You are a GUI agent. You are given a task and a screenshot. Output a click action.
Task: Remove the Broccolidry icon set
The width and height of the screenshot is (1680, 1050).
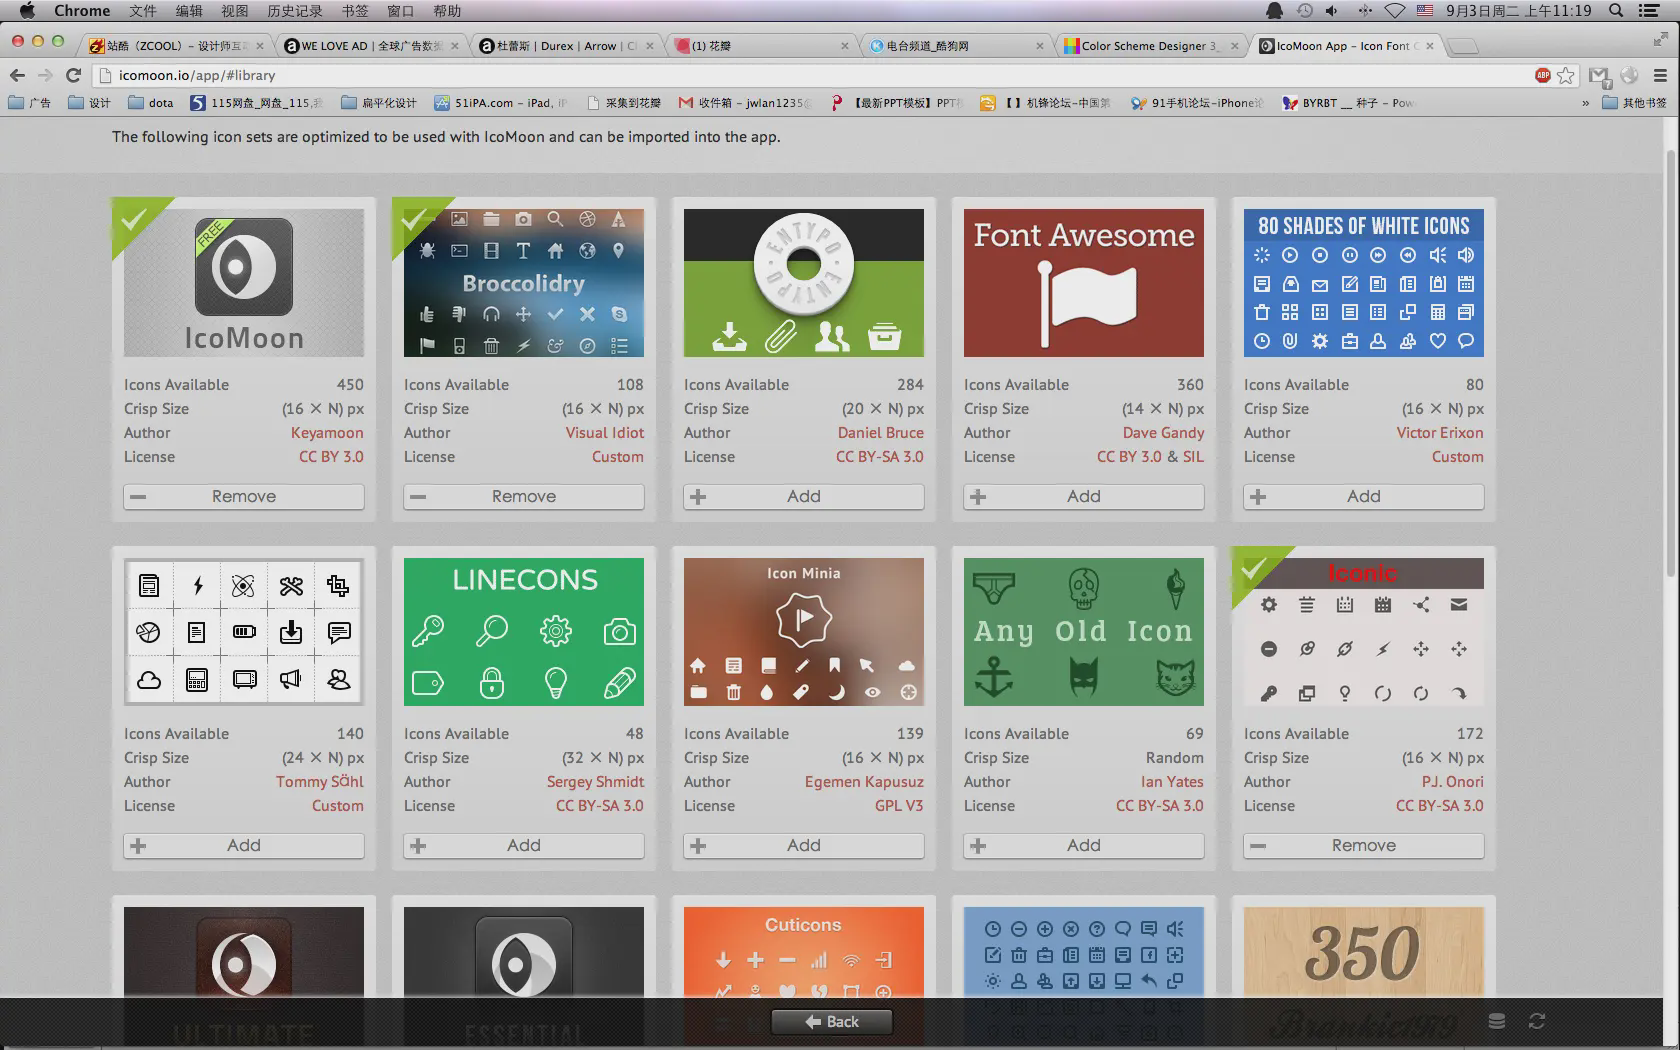pyautogui.click(x=523, y=497)
